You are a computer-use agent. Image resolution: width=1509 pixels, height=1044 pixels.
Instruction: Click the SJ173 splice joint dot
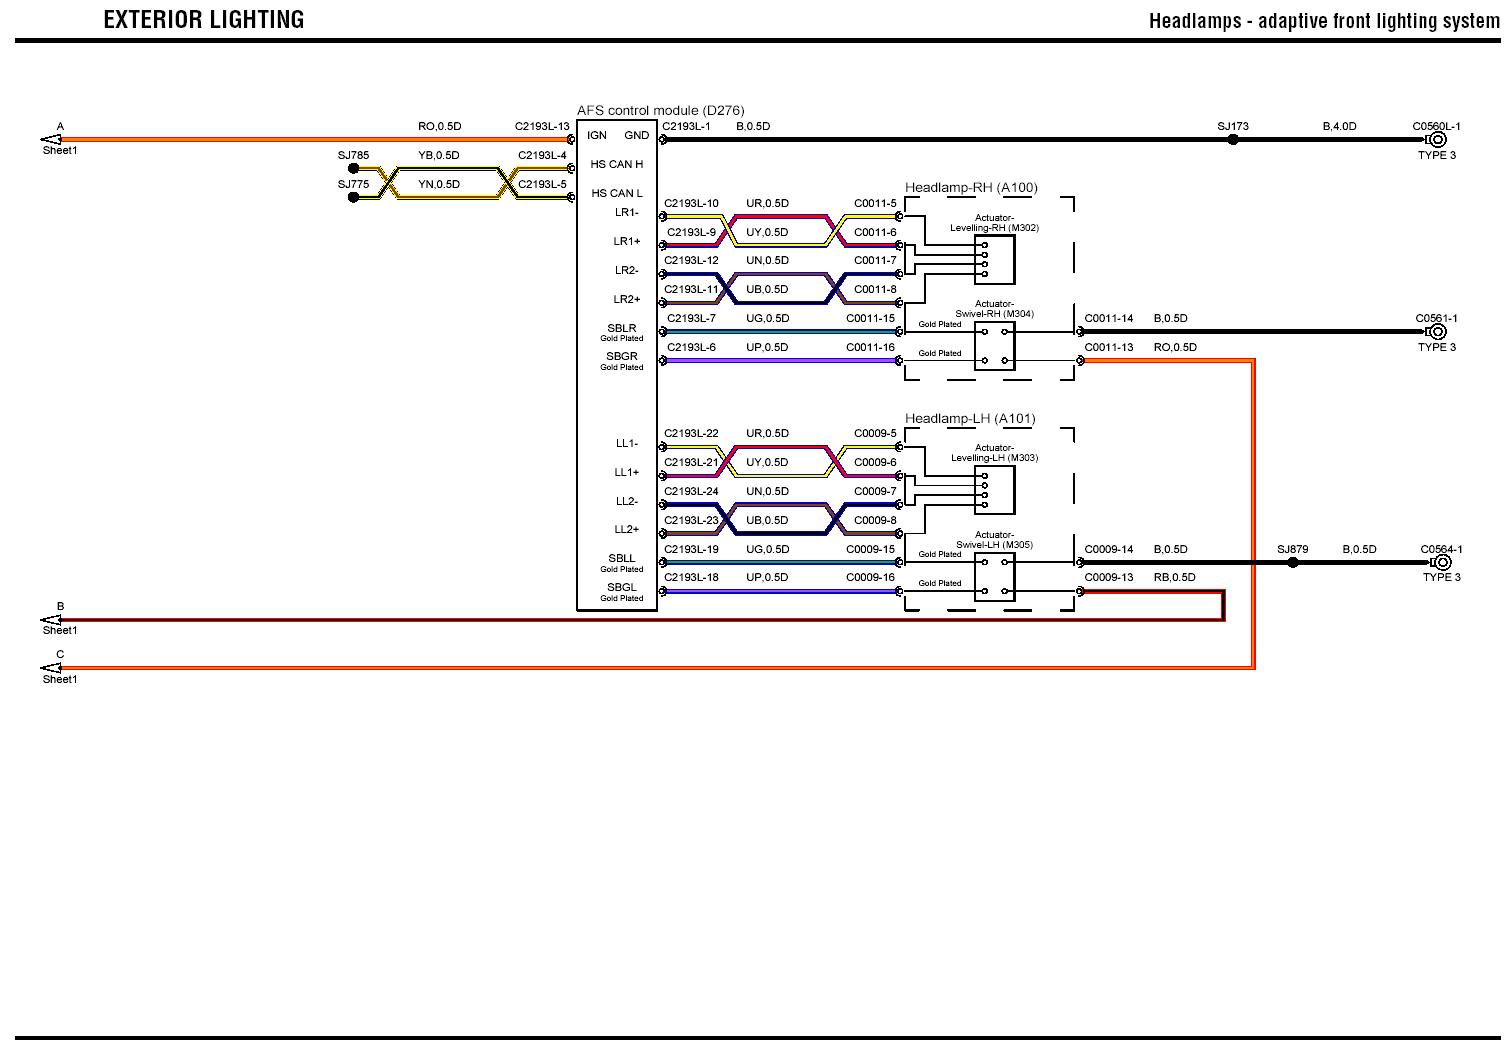pos(1233,140)
